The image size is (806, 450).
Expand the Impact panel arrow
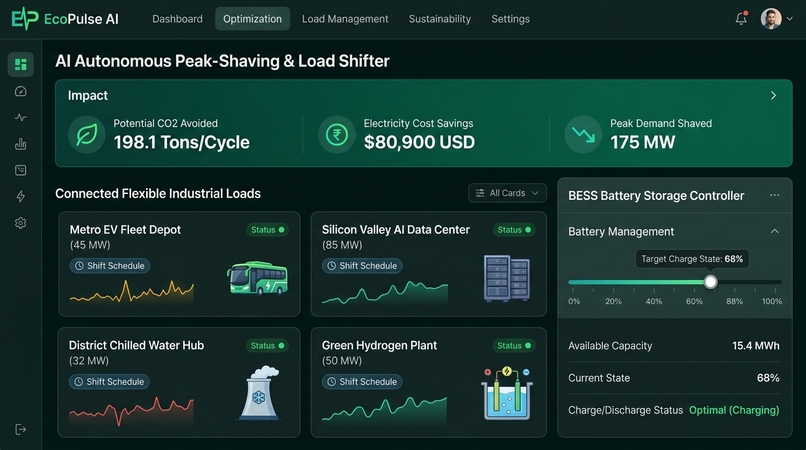tap(773, 95)
